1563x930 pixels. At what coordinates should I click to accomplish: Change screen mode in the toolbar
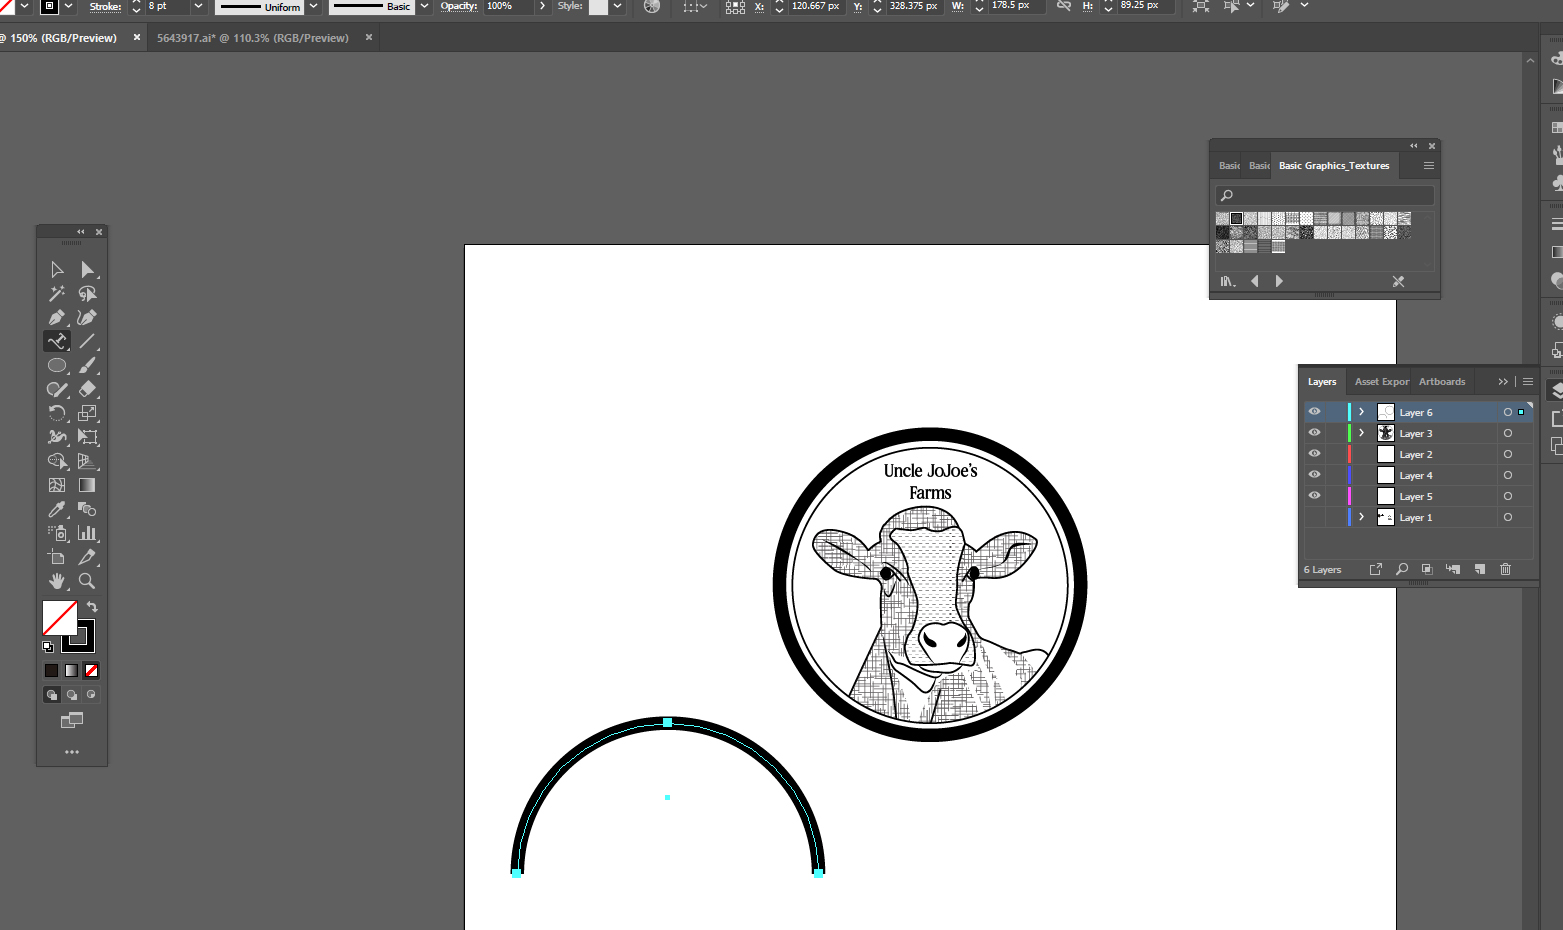pyautogui.click(x=72, y=720)
